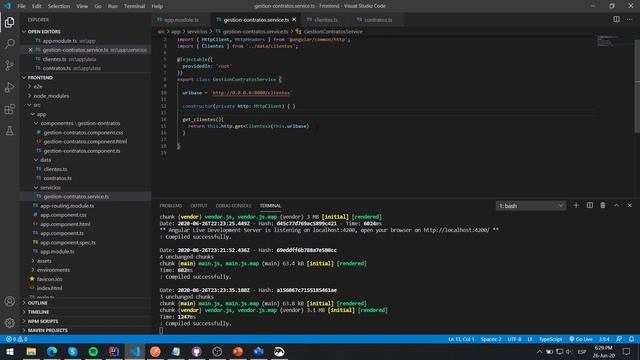The image size is (640, 360).
Task: Select terminal from 1: bash dropdown
Action: [x=531, y=206]
